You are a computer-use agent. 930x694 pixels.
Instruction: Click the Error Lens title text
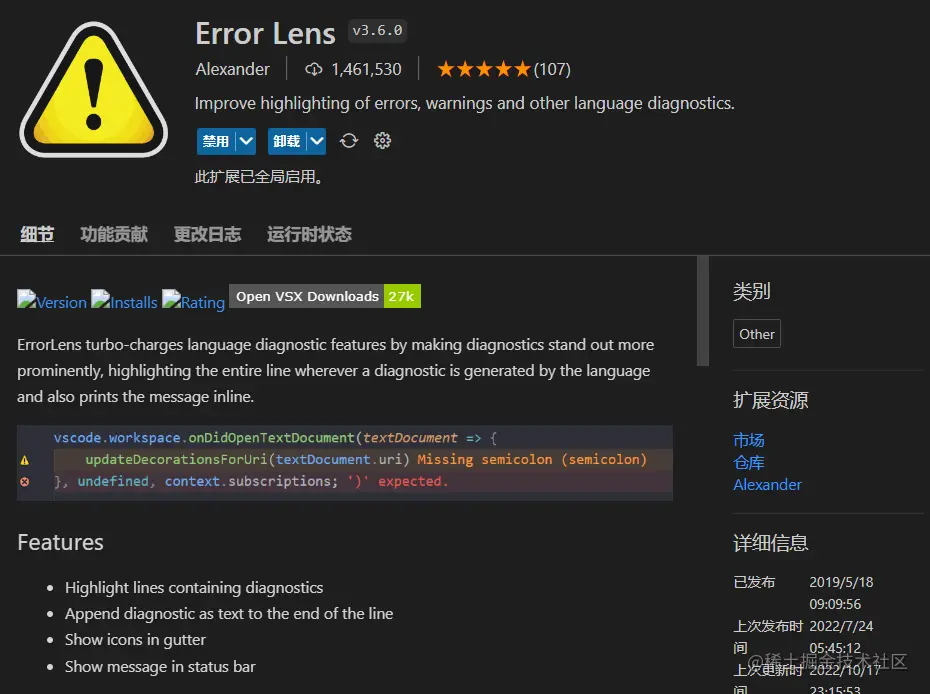pos(265,33)
